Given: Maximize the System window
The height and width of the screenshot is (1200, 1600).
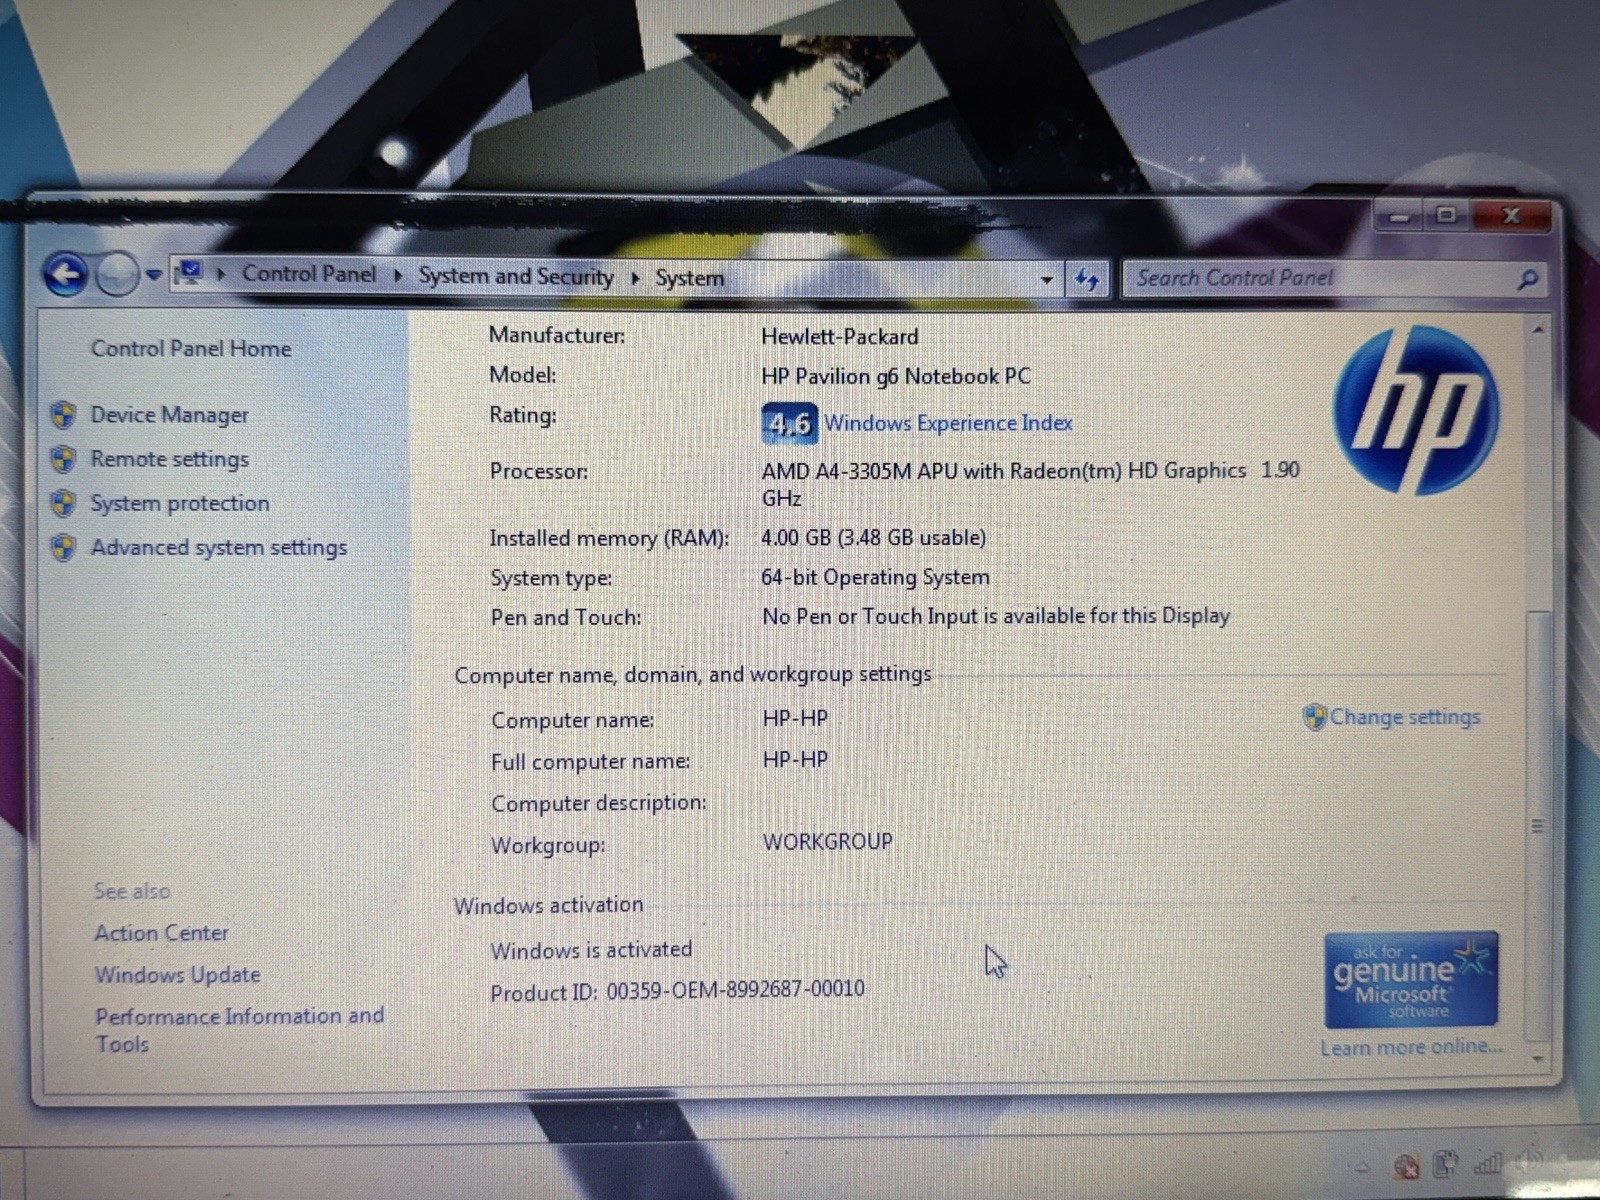Looking at the screenshot, I should (1446, 215).
